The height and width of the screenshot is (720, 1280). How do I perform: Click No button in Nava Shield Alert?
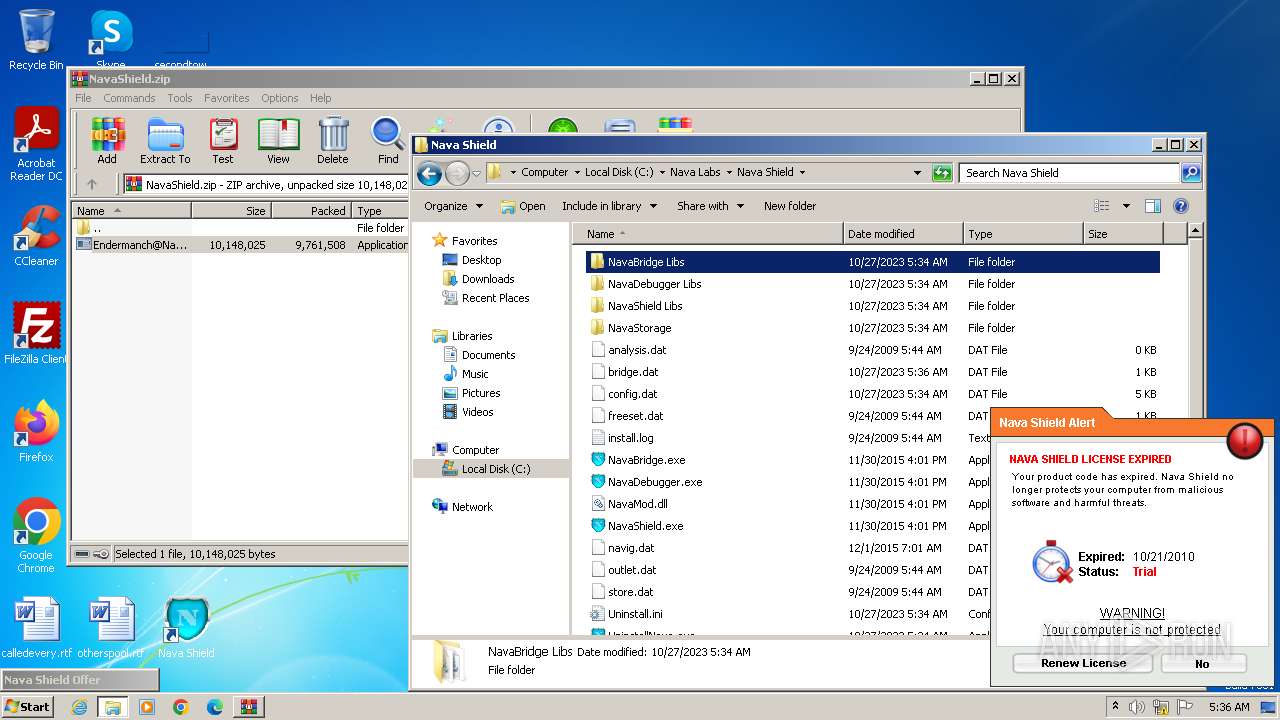(1203, 663)
